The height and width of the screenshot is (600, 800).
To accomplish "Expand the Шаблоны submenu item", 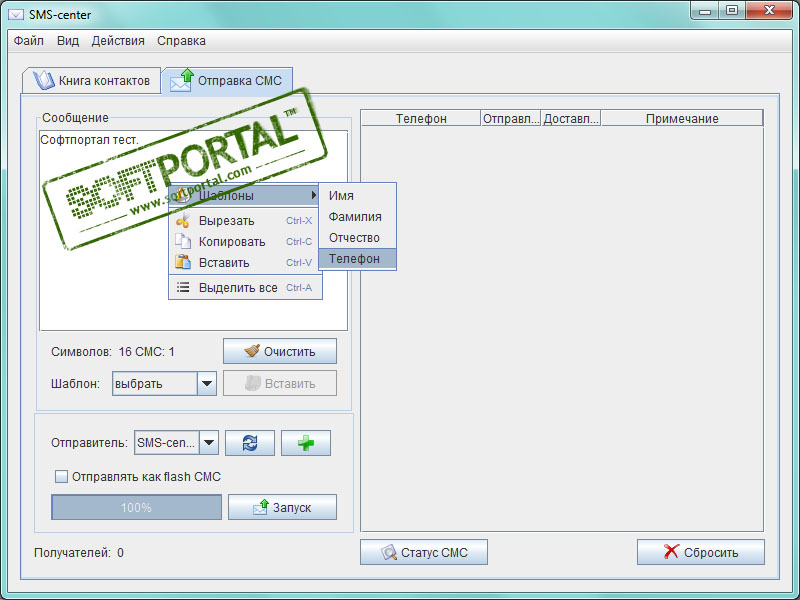I will tap(243, 195).
